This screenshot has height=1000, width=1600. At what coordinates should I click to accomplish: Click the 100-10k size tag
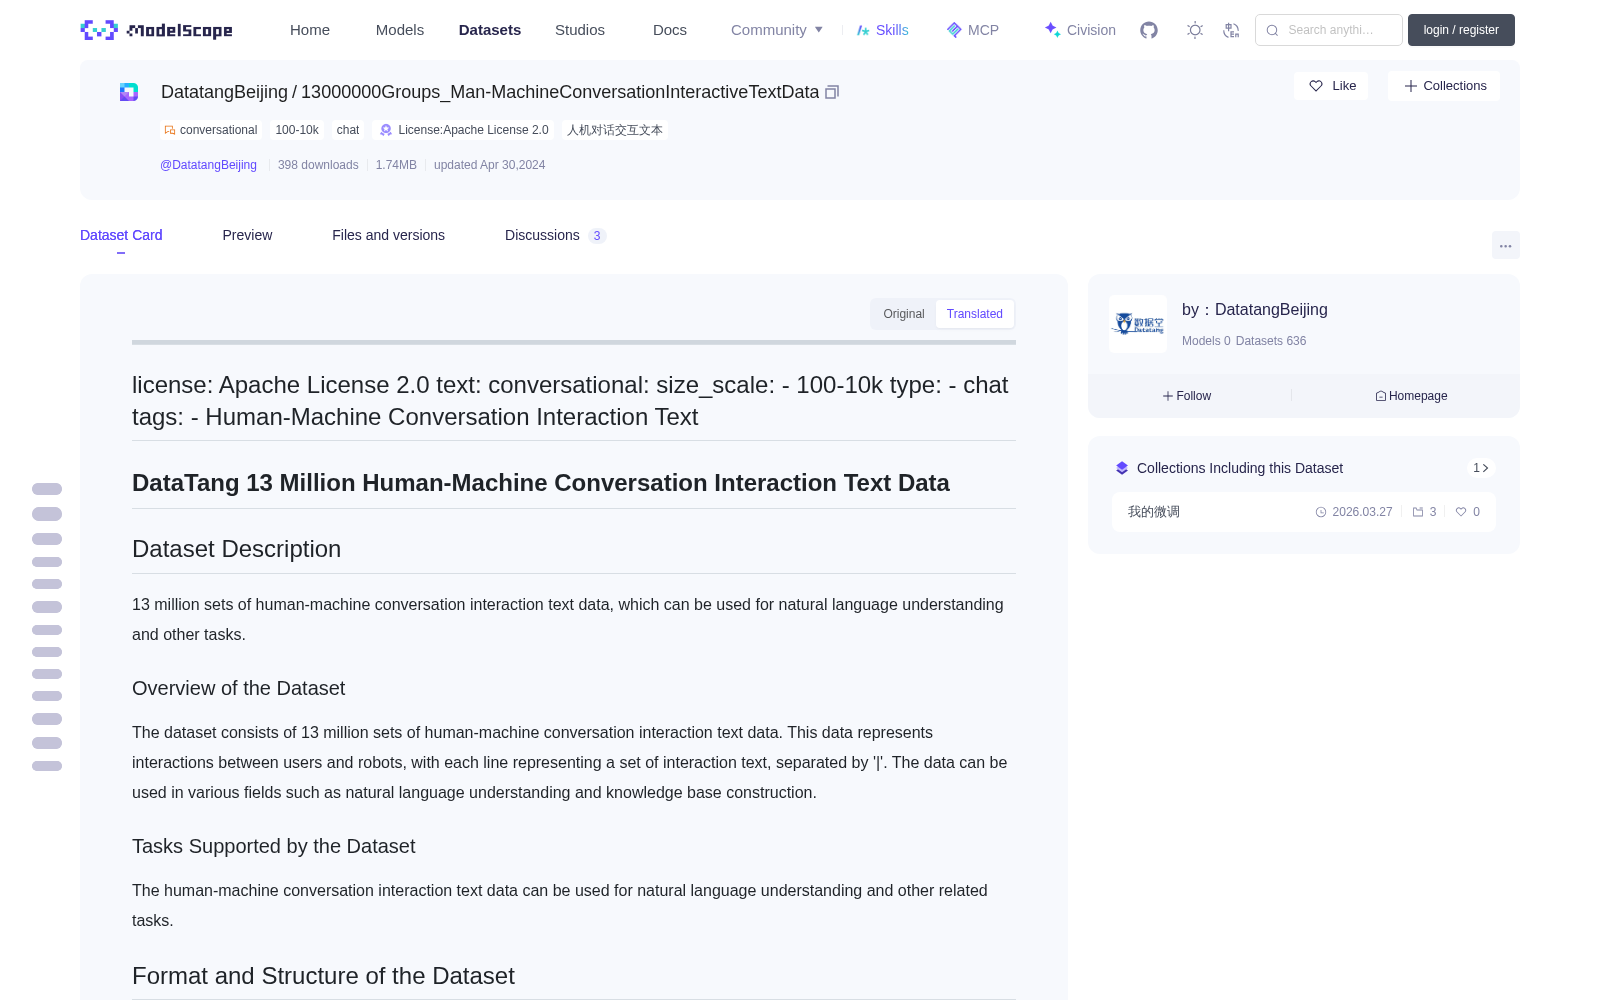(x=297, y=130)
